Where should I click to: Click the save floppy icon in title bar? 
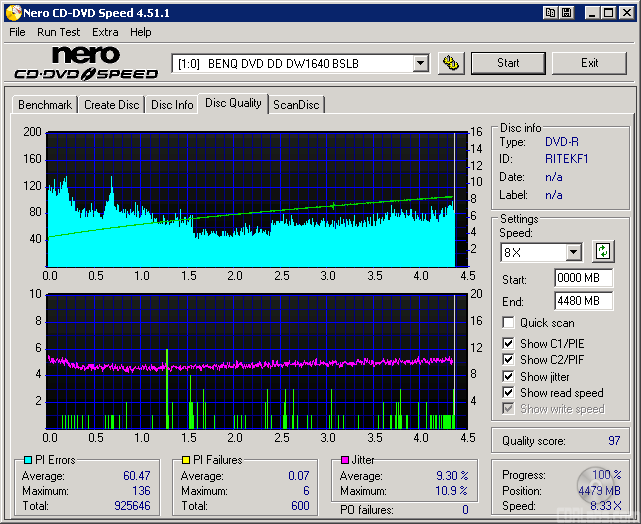click(x=567, y=13)
